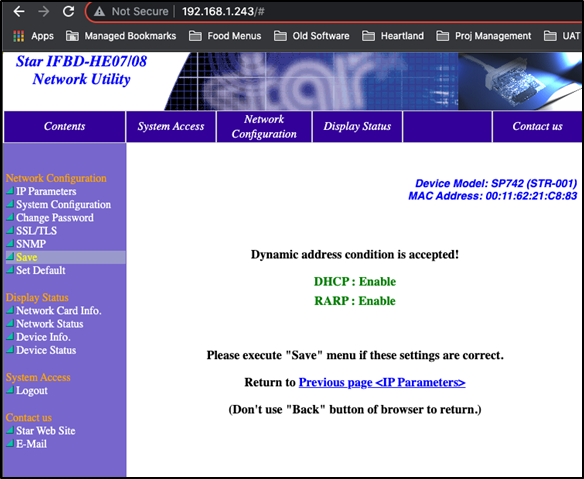Click the "DHCP : Enable" text
The image size is (584, 479).
tap(355, 282)
